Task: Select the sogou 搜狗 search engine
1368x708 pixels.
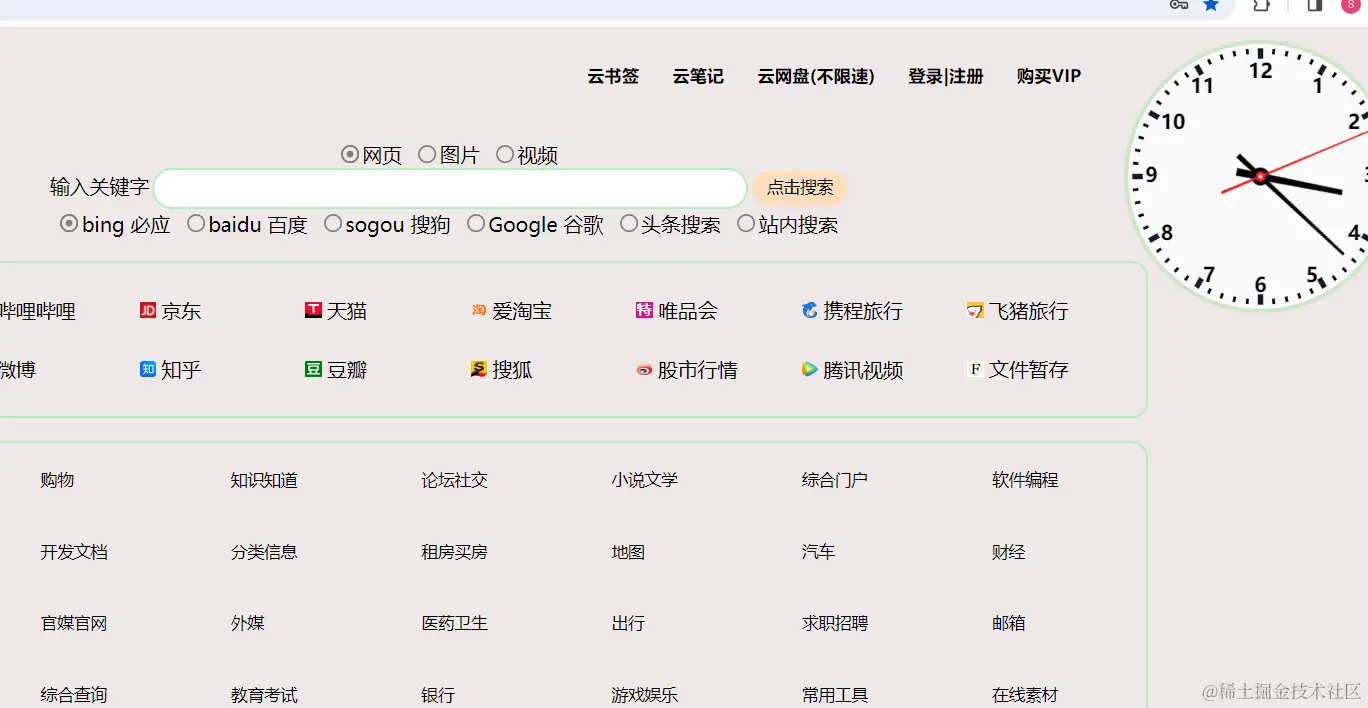Action: (333, 224)
